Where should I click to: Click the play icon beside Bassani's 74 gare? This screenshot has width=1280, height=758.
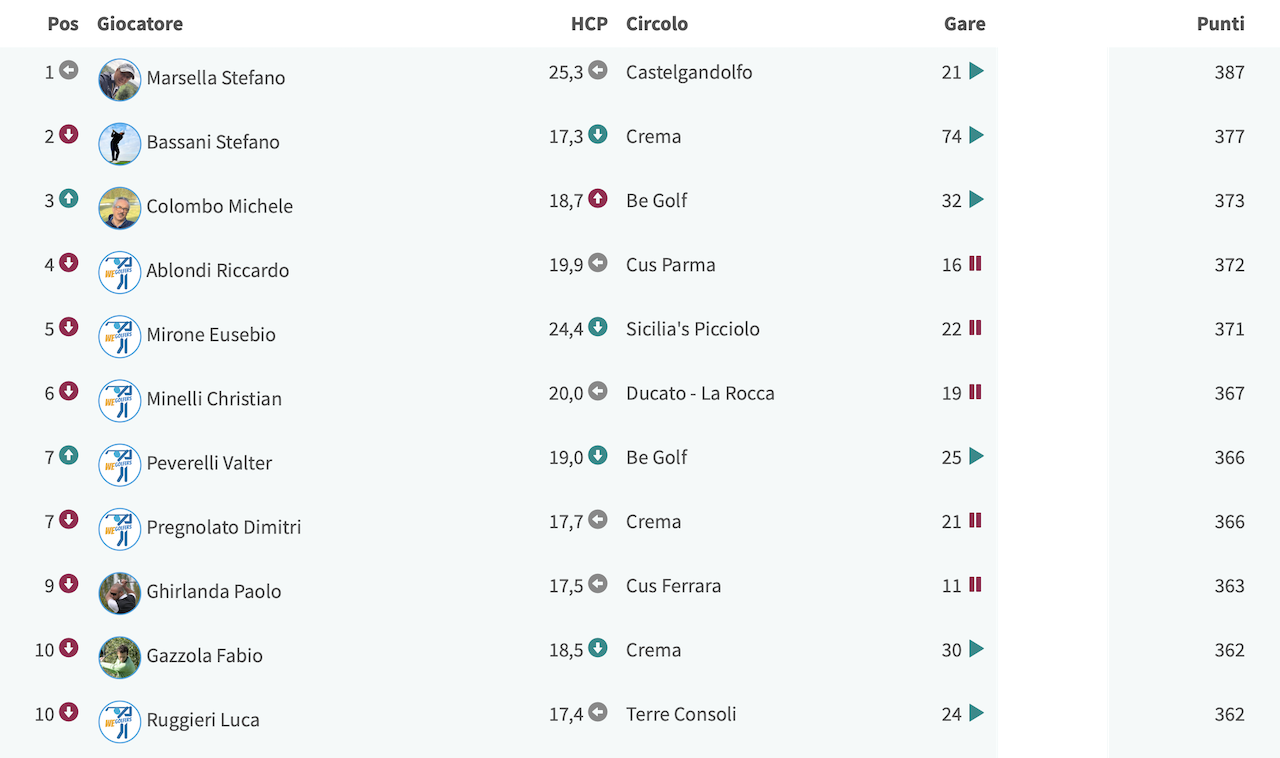point(977,135)
